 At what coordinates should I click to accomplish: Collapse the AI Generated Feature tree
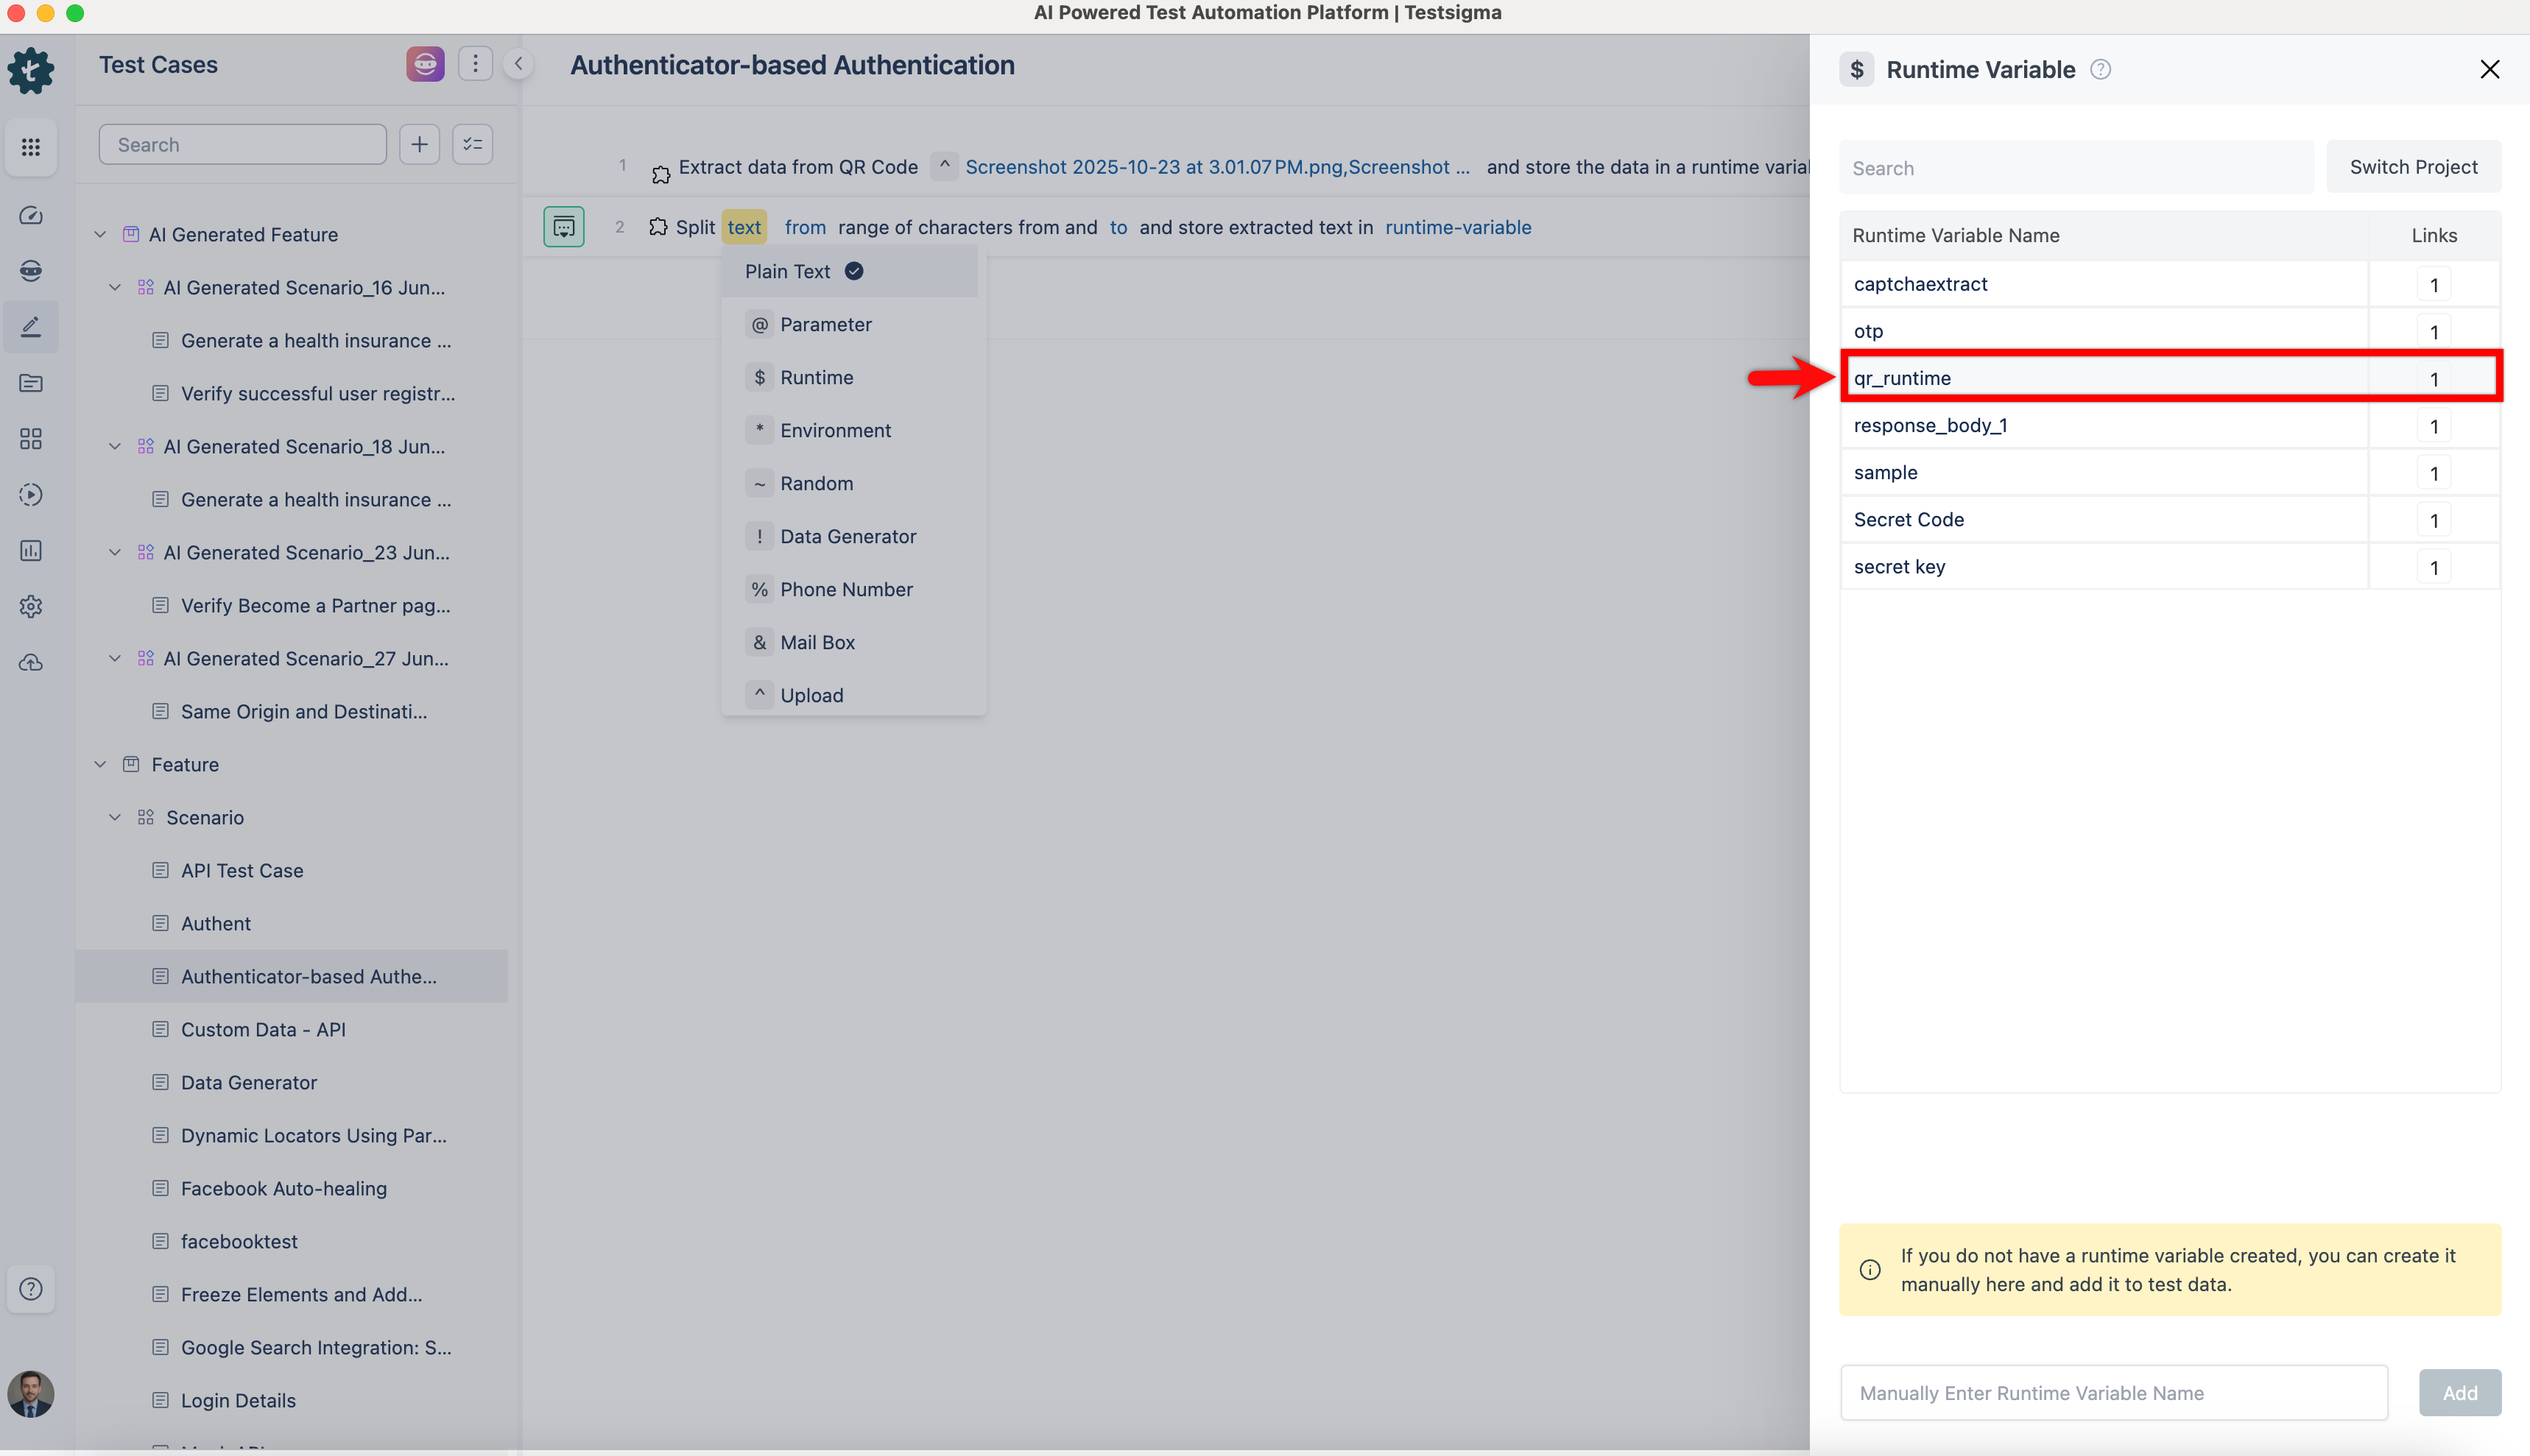point(100,234)
